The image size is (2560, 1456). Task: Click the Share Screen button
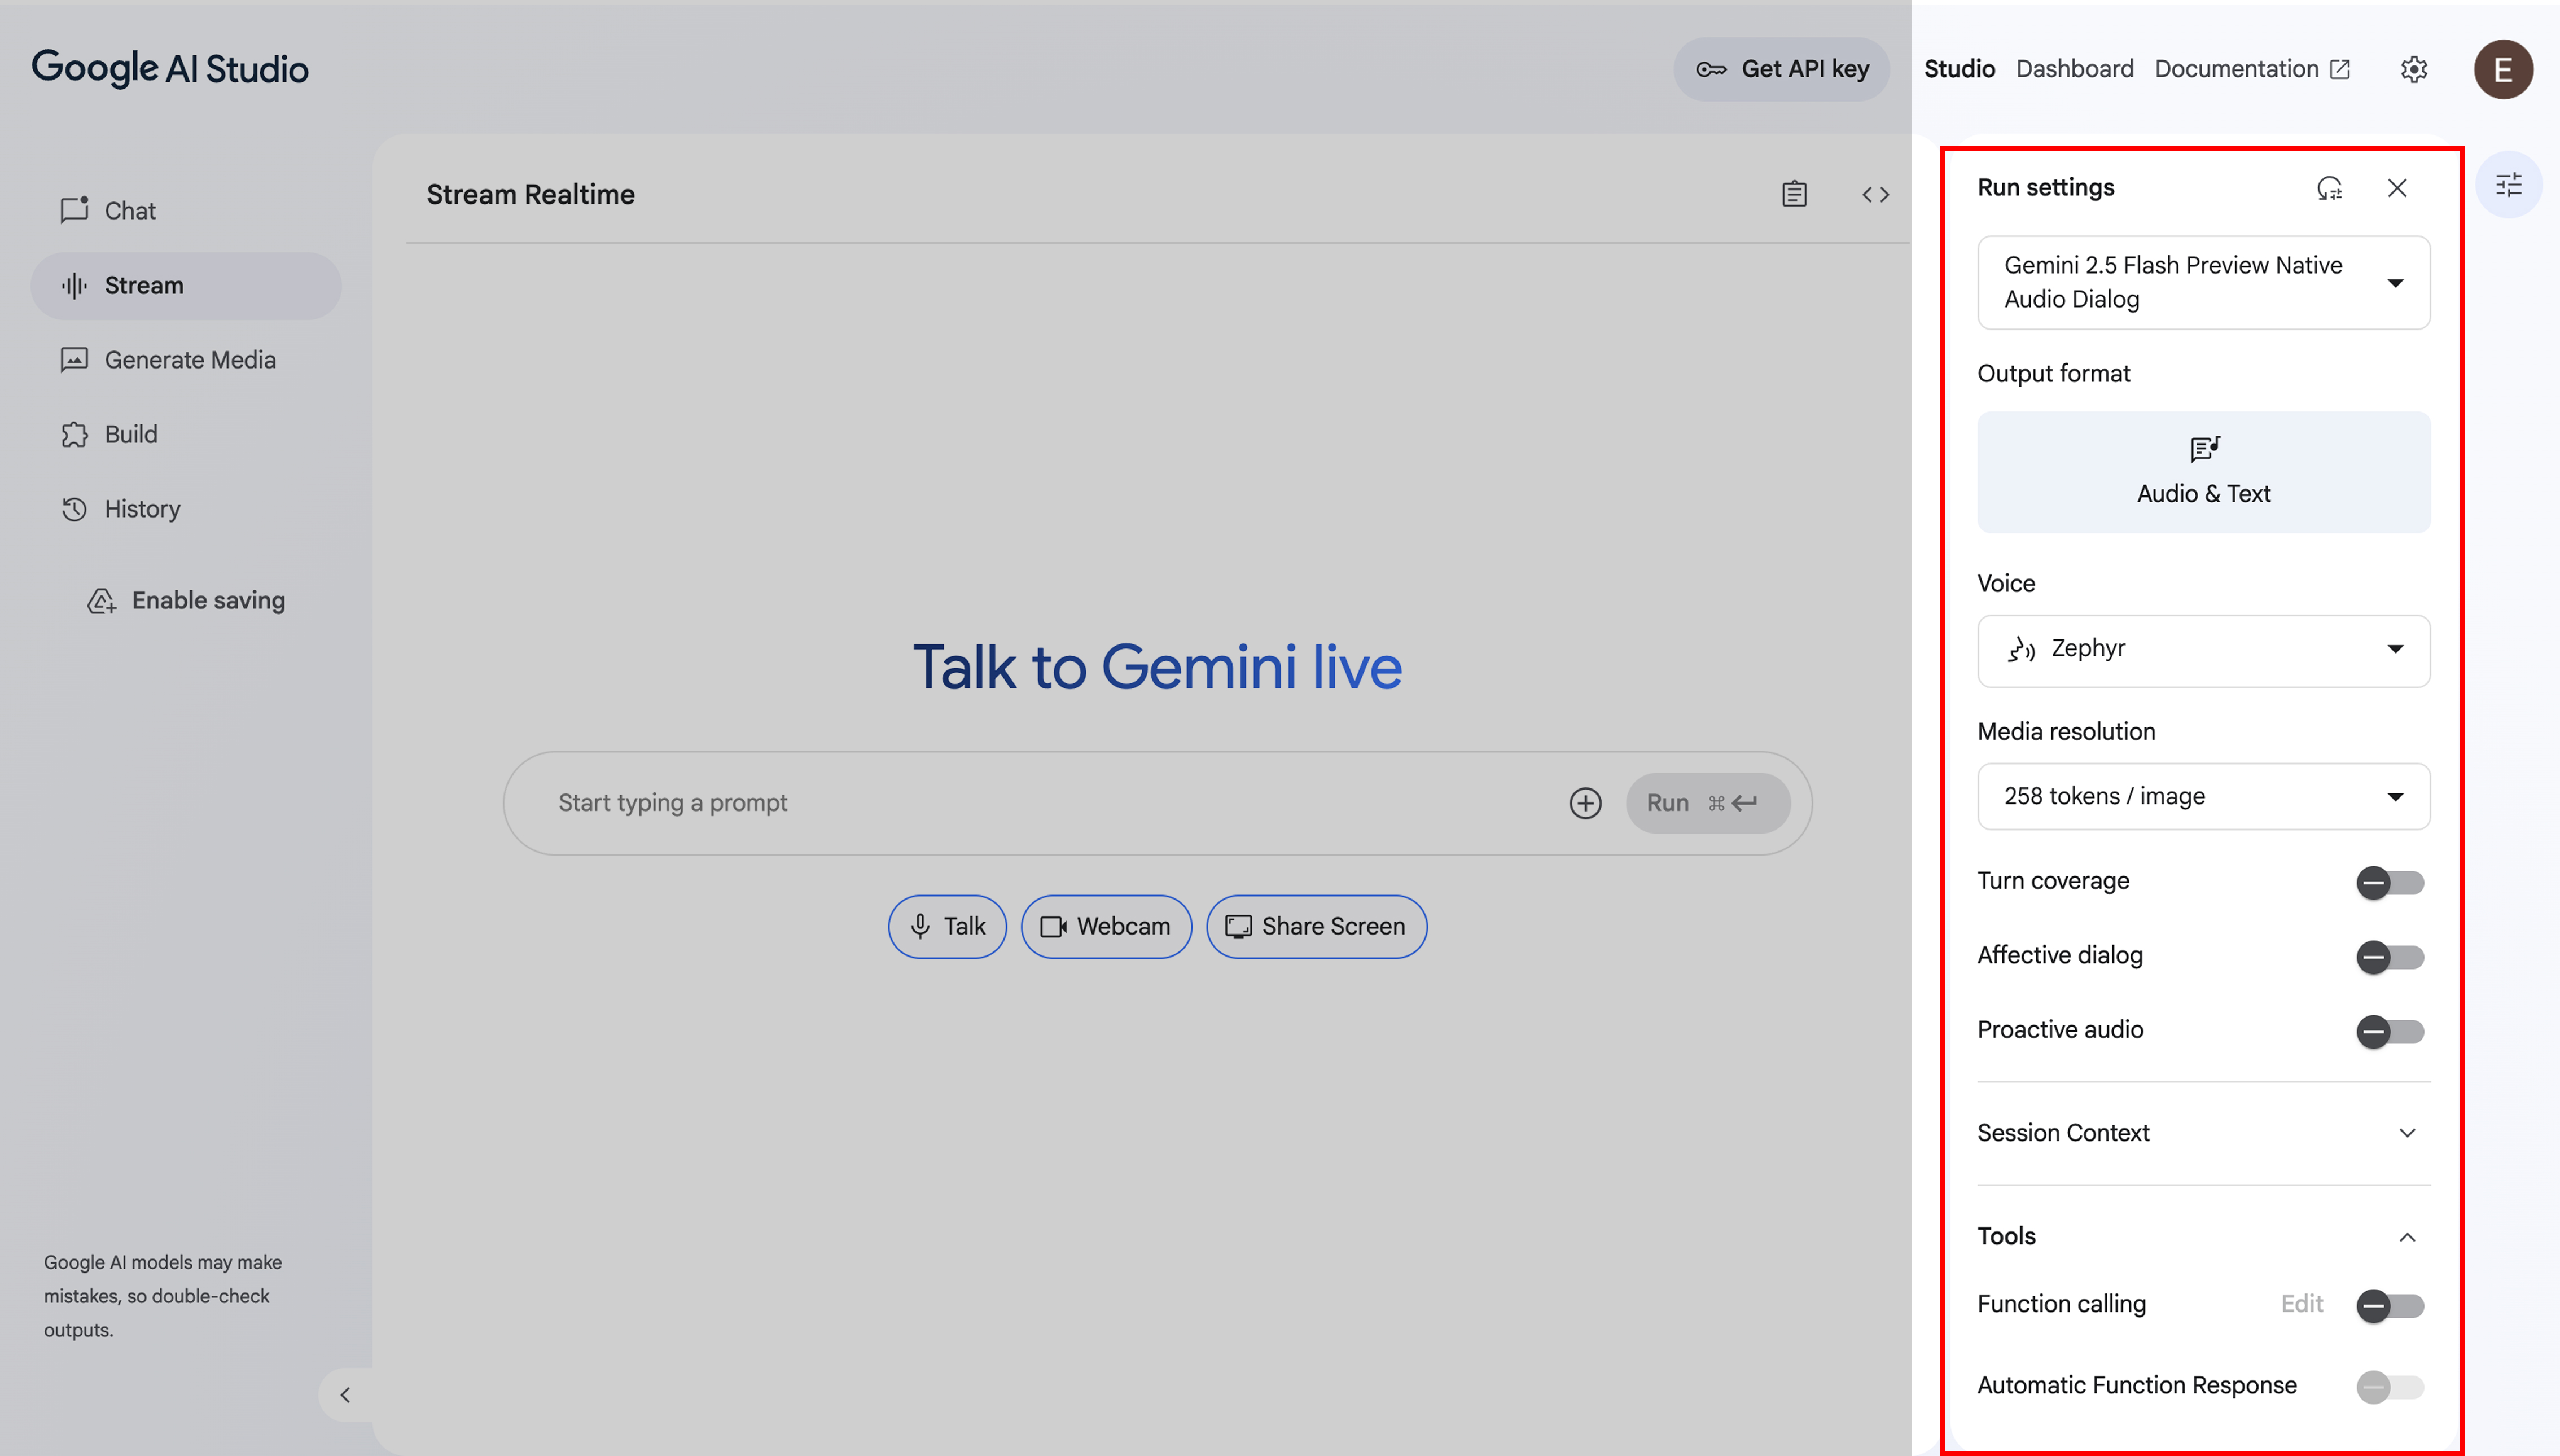tap(1316, 927)
